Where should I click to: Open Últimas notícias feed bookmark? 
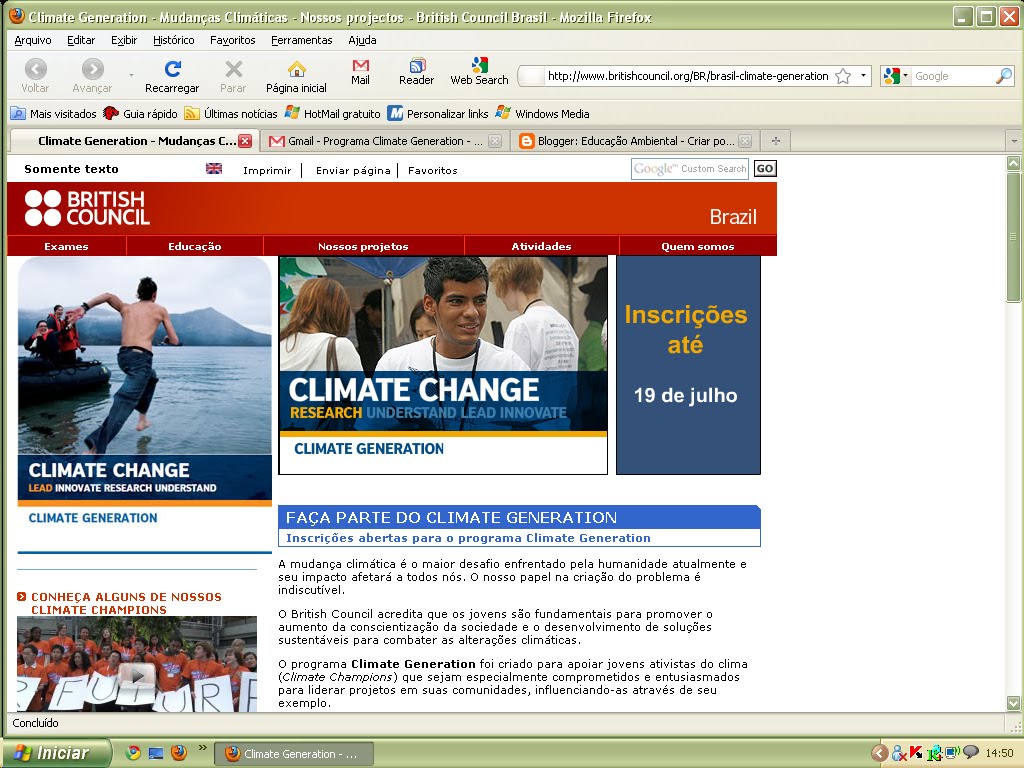point(231,114)
